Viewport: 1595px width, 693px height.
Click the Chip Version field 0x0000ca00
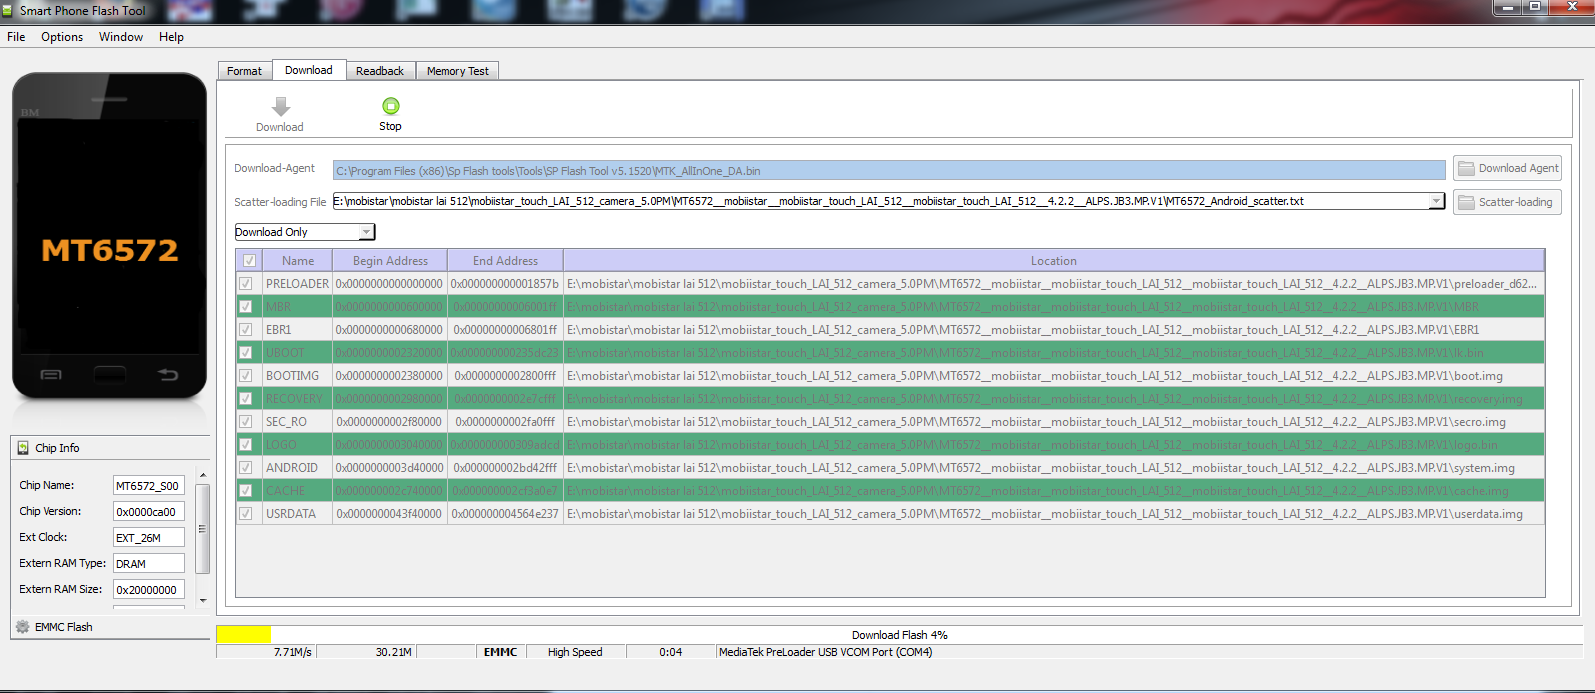[x=148, y=512]
